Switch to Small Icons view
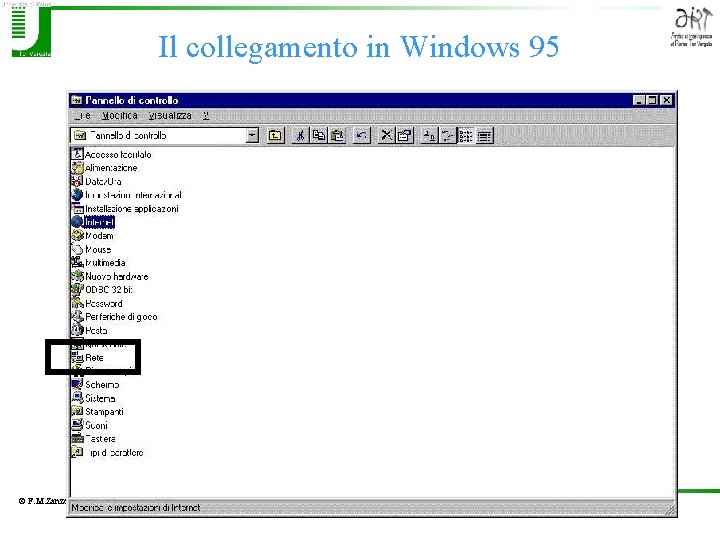The width and height of the screenshot is (720, 540). pos(447,135)
